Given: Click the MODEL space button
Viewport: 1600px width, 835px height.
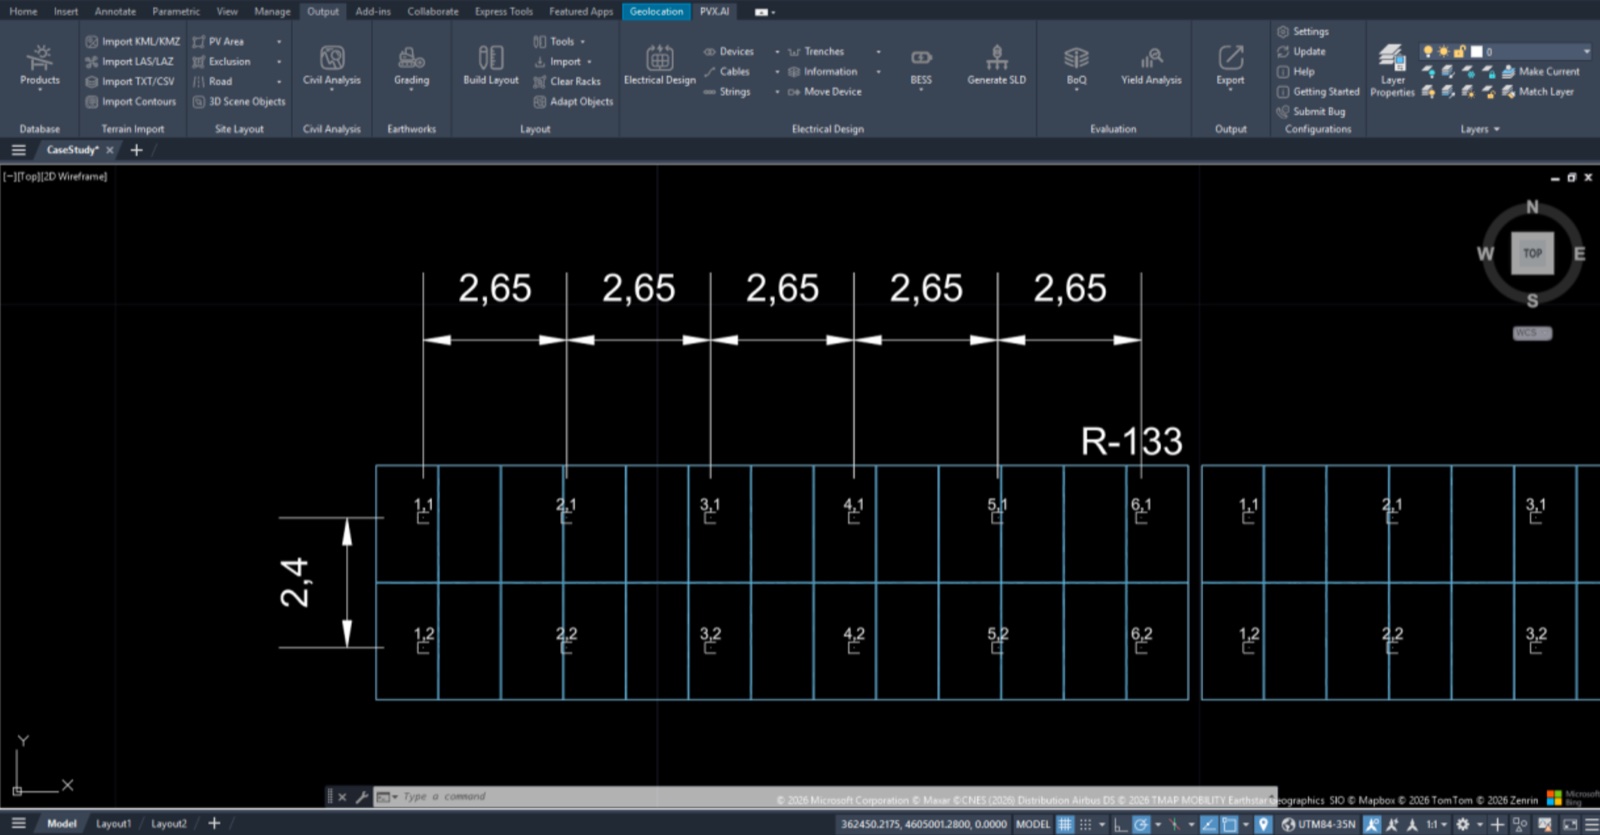Looking at the screenshot, I should pos(1032,824).
